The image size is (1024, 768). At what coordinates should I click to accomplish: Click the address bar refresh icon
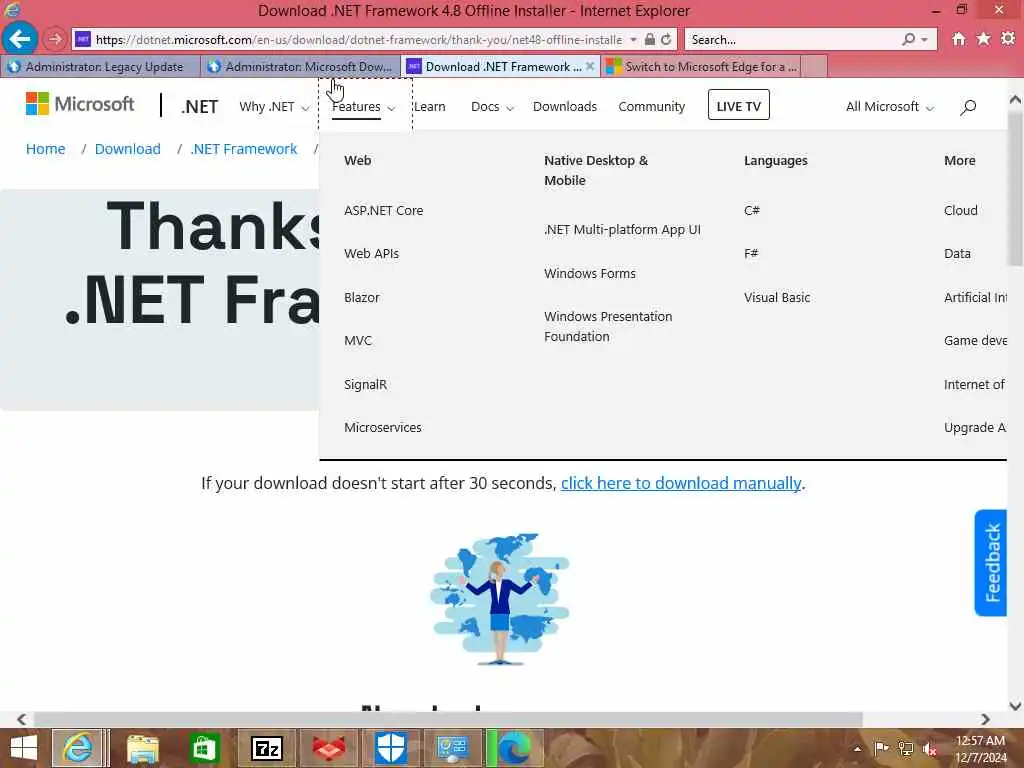pyautogui.click(x=666, y=40)
